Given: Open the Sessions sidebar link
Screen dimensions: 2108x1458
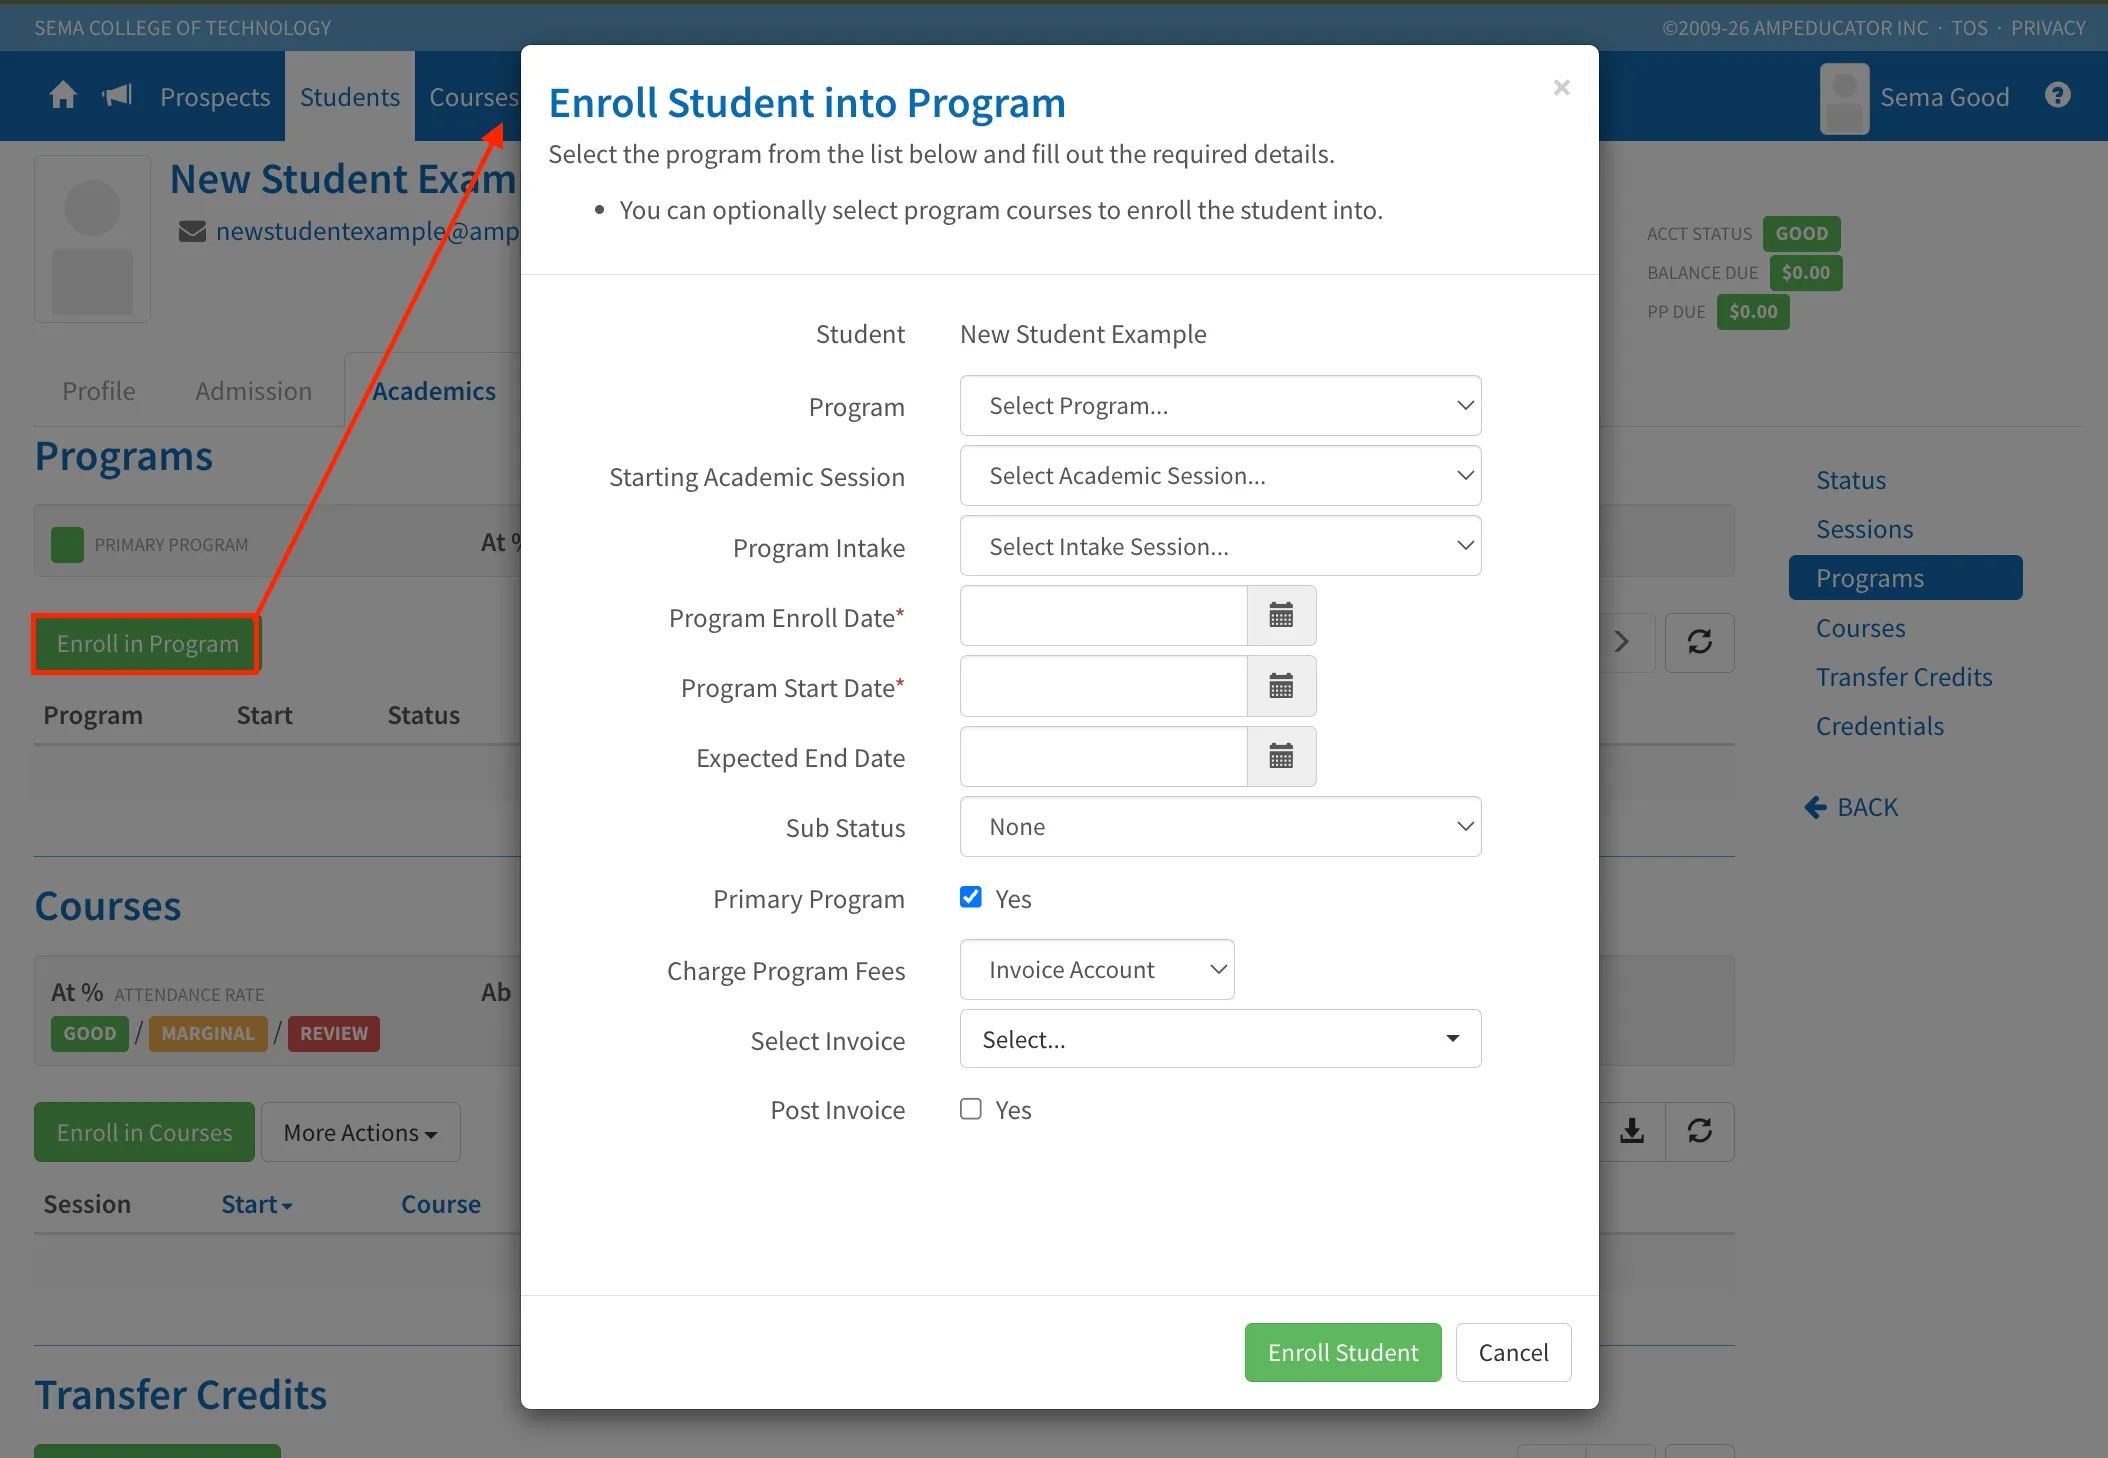Looking at the screenshot, I should click(x=1864, y=529).
